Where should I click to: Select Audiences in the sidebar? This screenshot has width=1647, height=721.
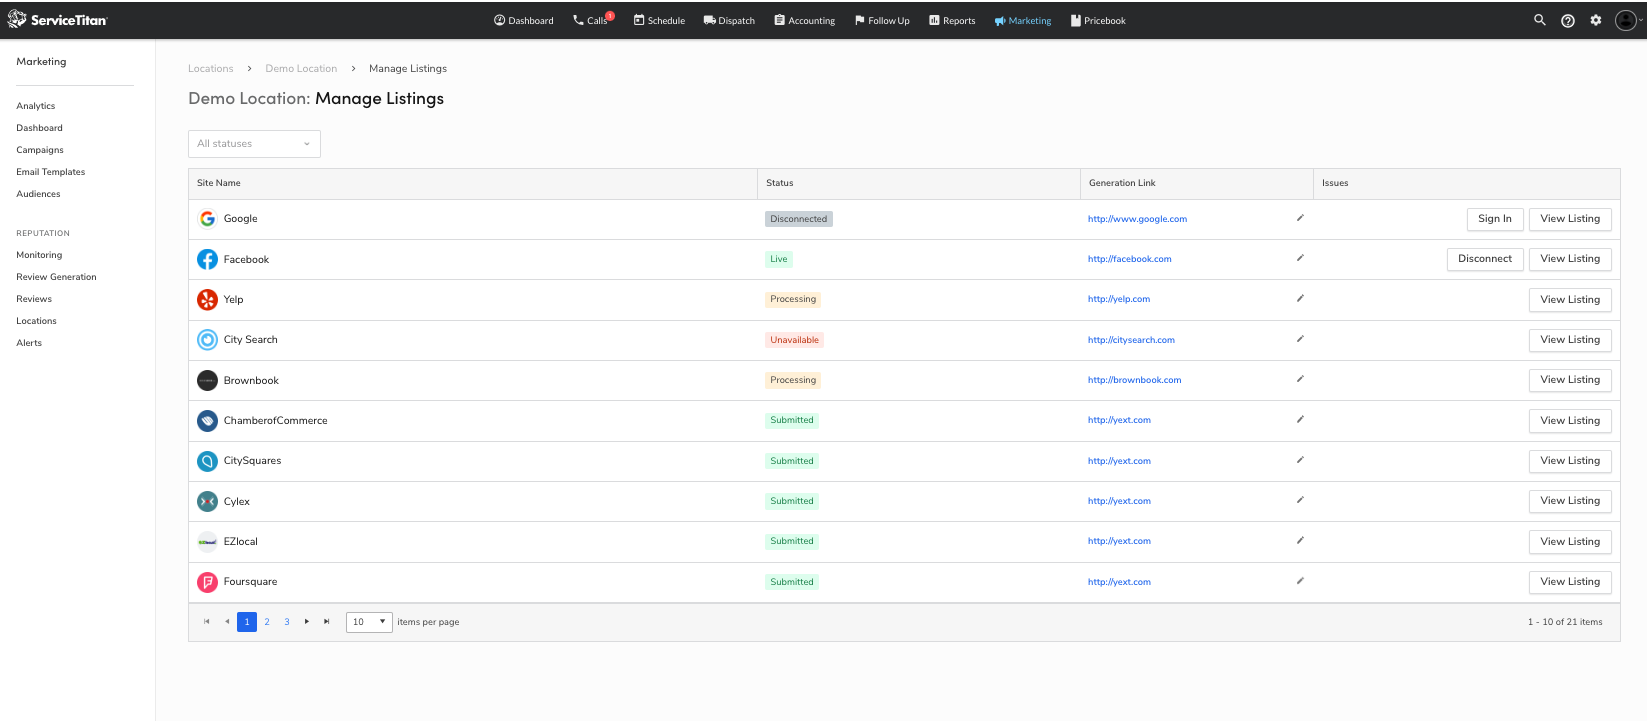38,194
